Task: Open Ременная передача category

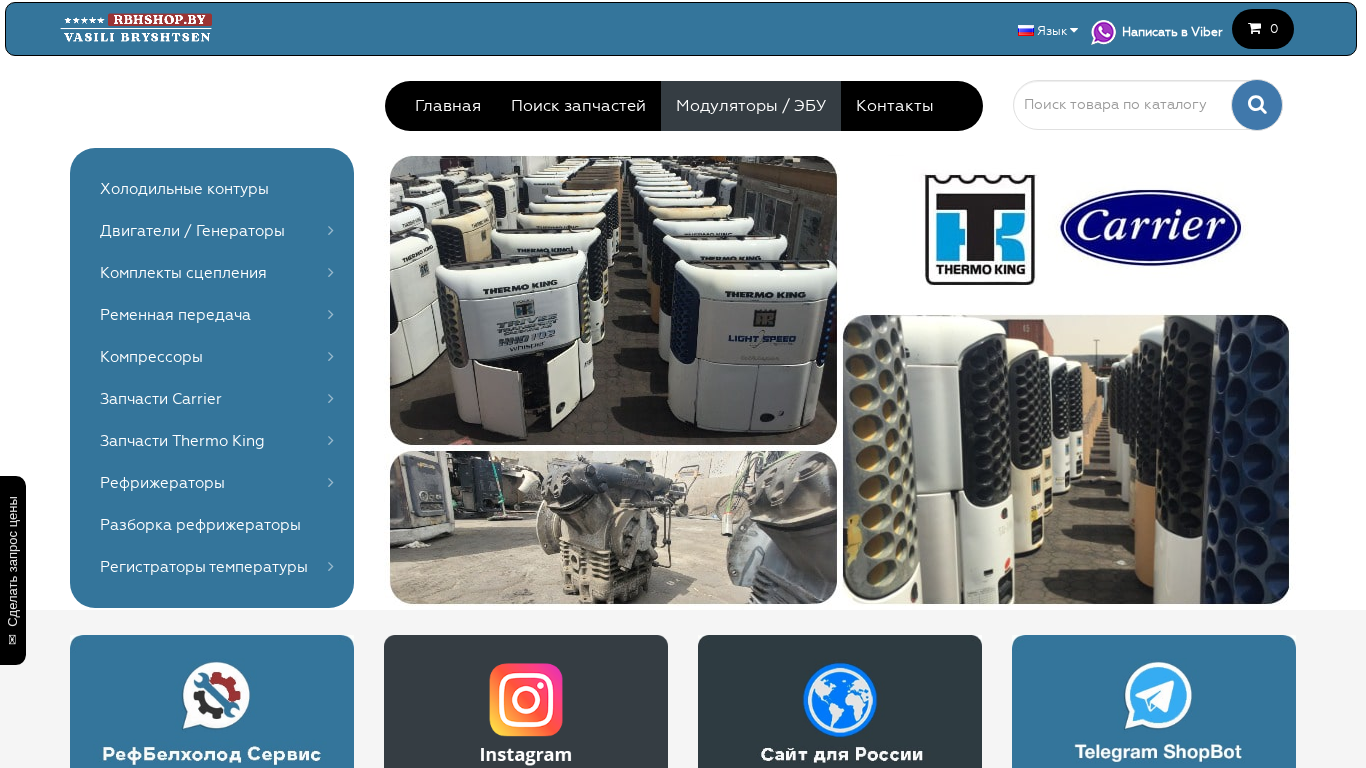Action: (175, 315)
